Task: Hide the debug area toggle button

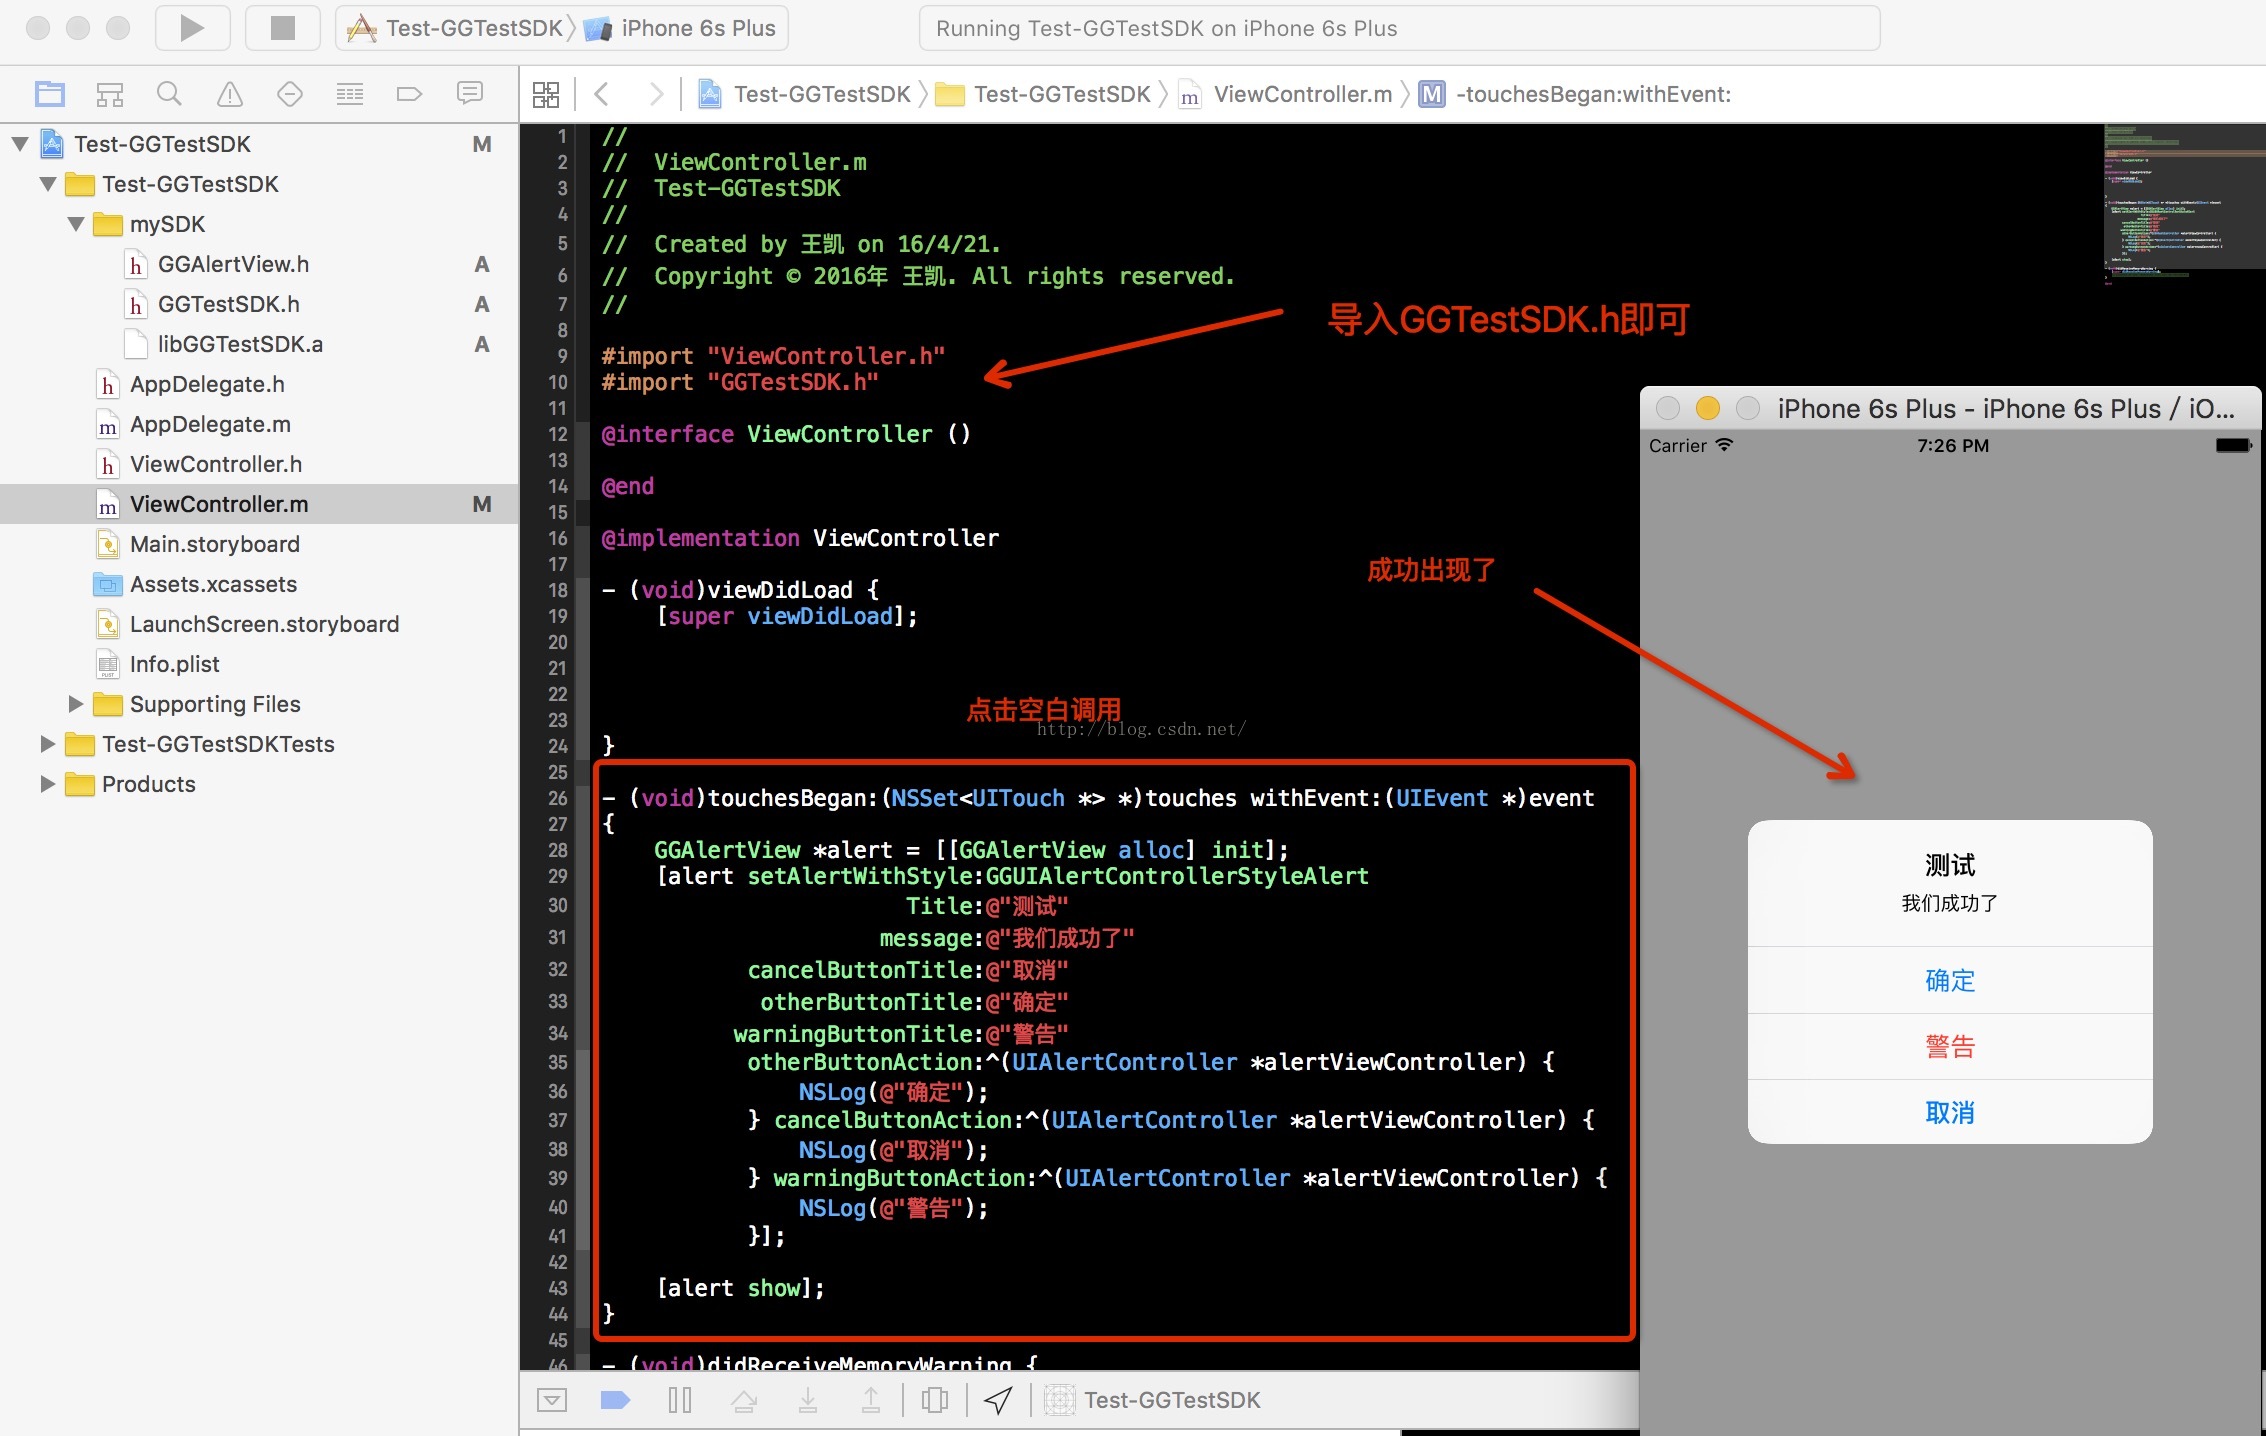Action: (552, 1400)
